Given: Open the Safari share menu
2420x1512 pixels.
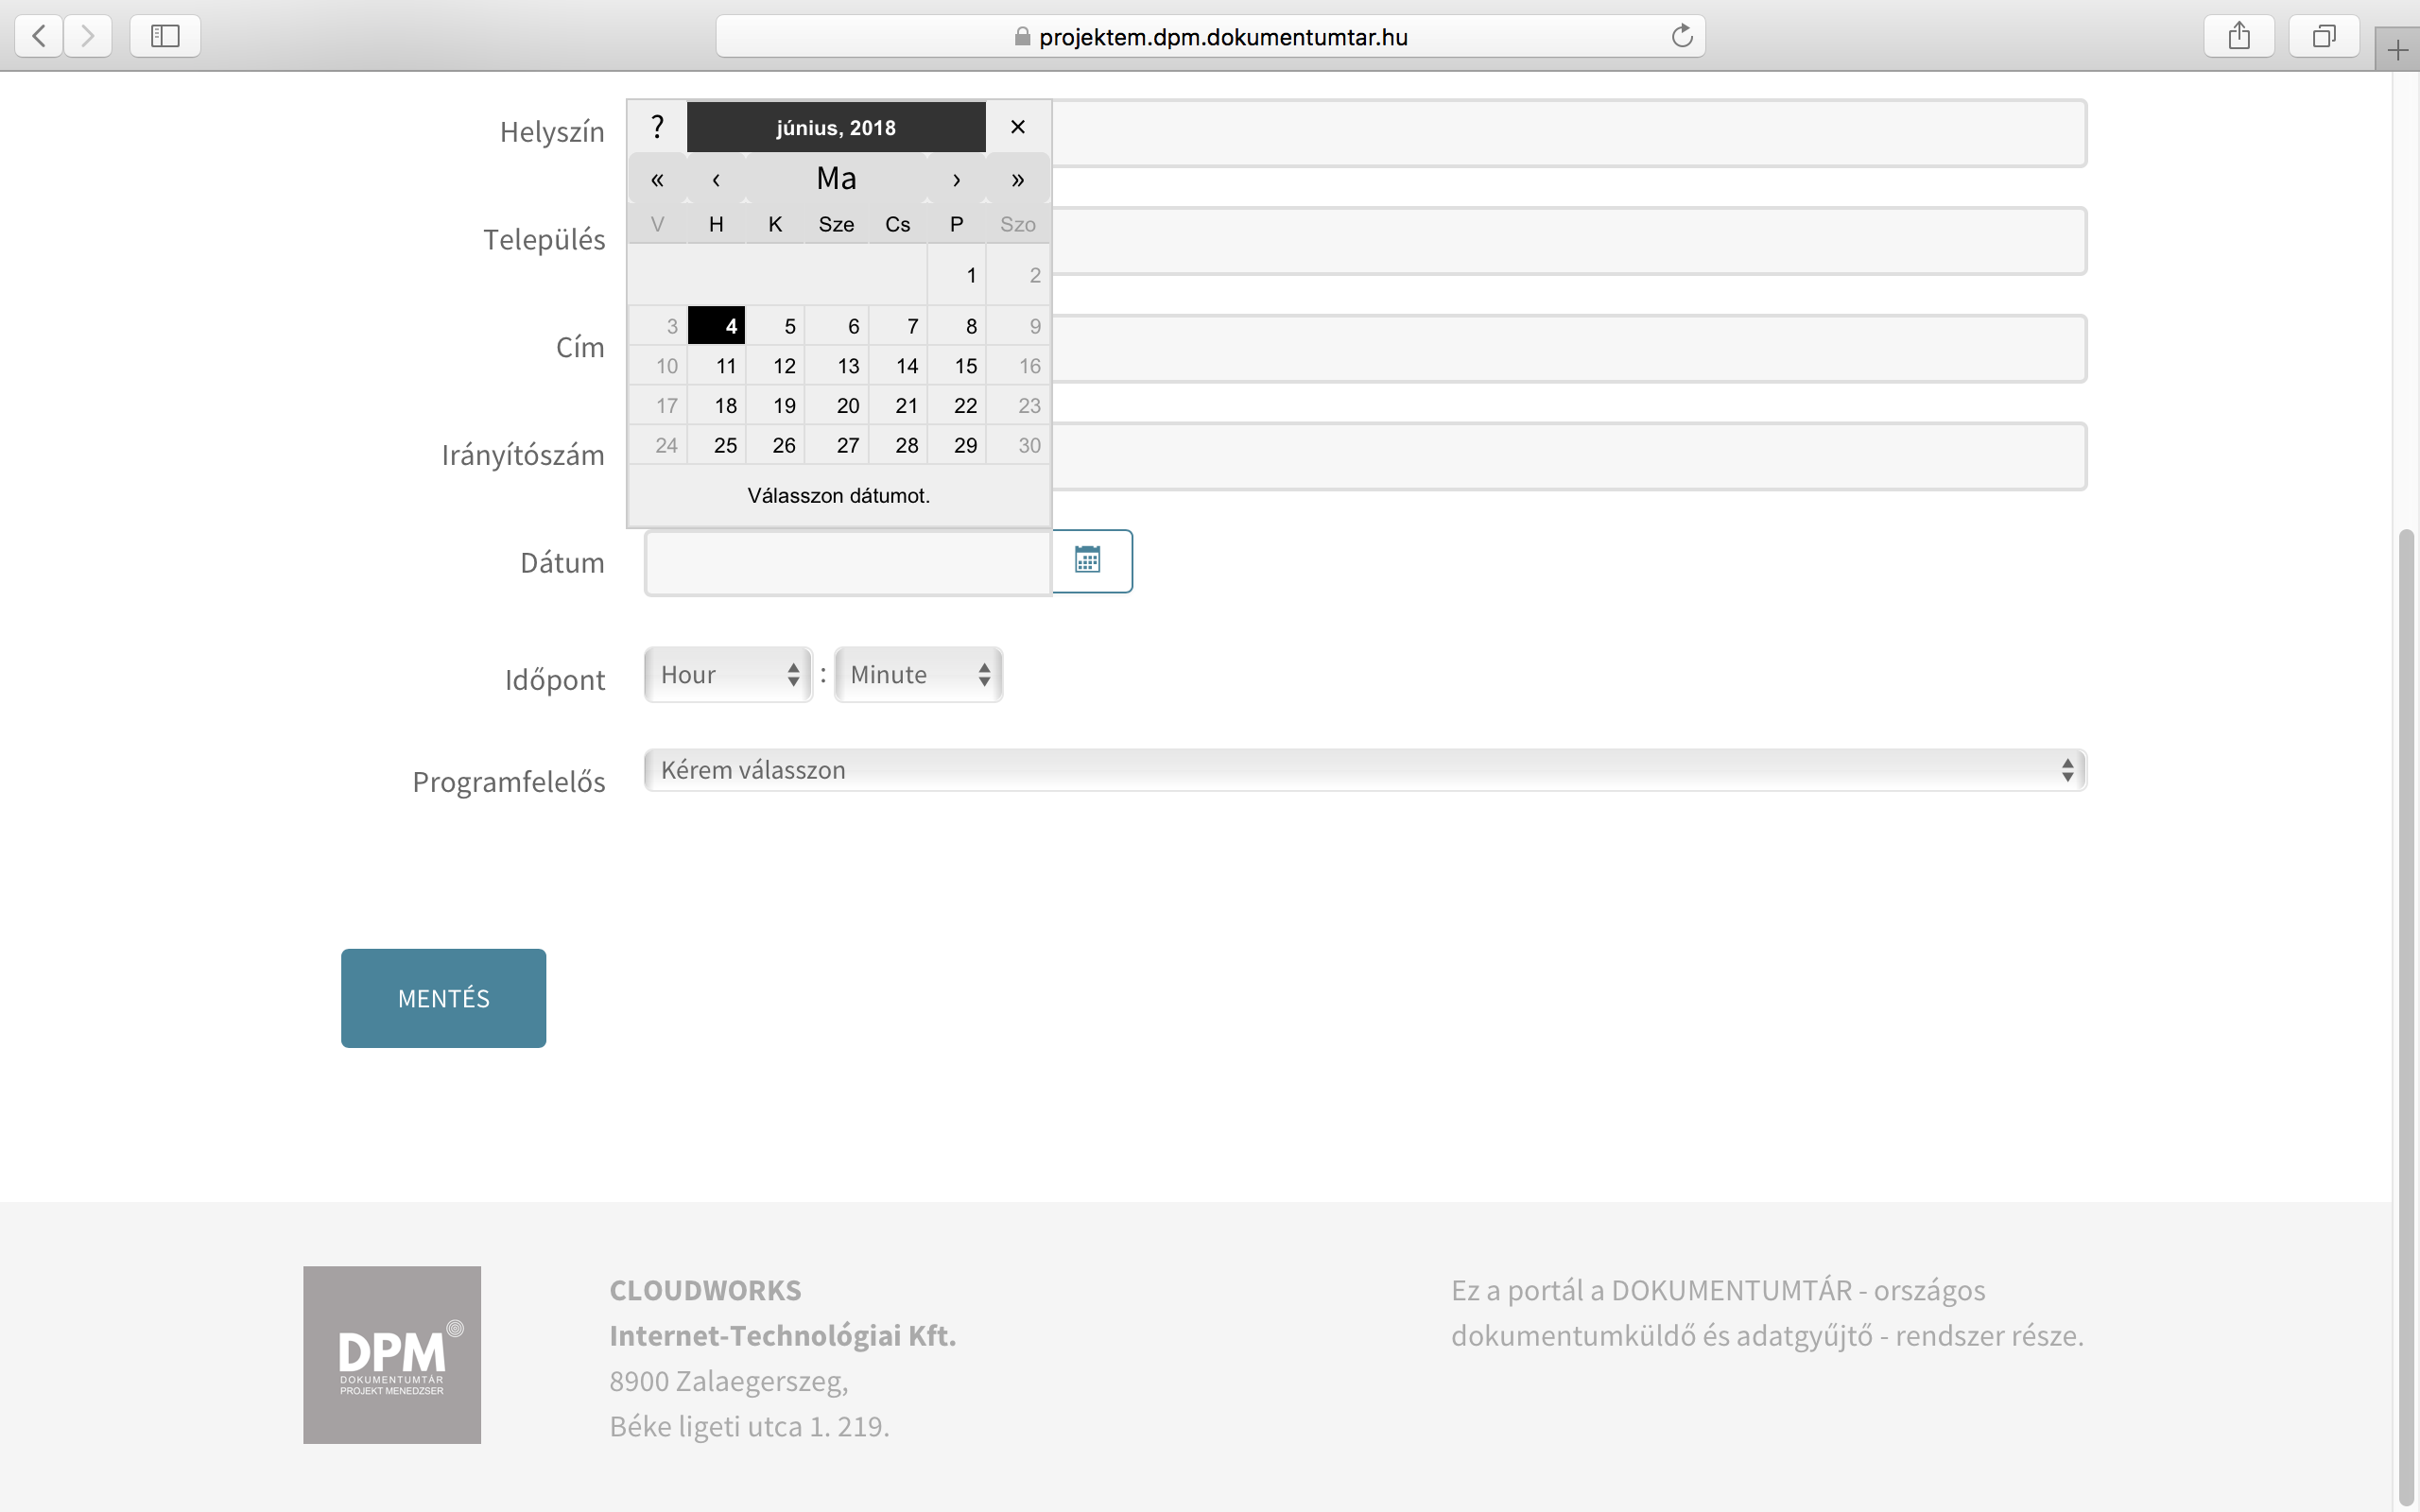Looking at the screenshot, I should (2239, 37).
